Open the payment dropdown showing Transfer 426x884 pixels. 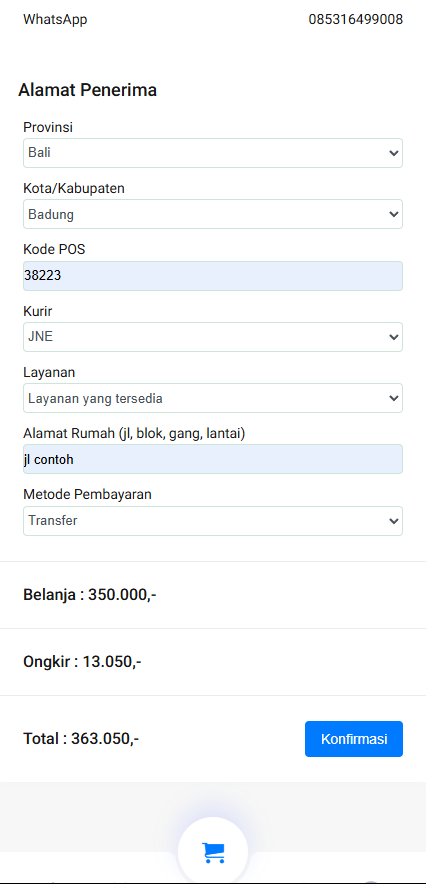[213, 521]
